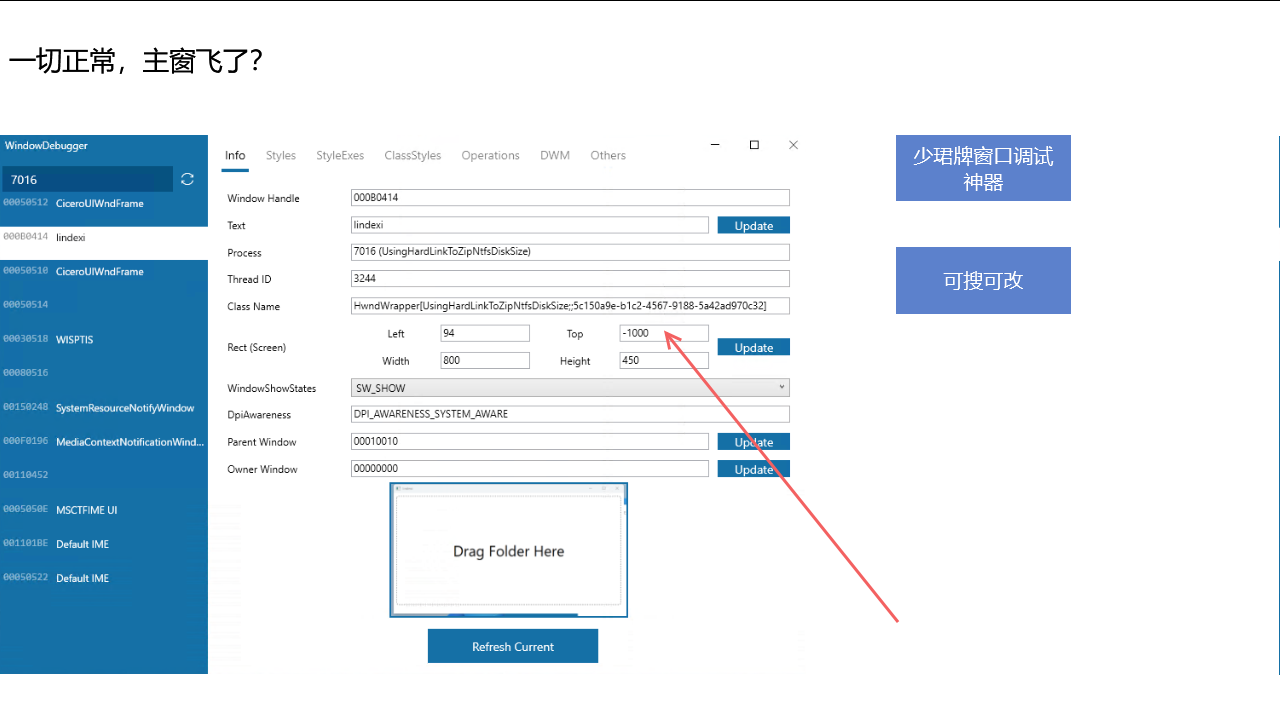Click the refresh icon beside search box
Screen dimensions: 1280x720
coord(187,179)
